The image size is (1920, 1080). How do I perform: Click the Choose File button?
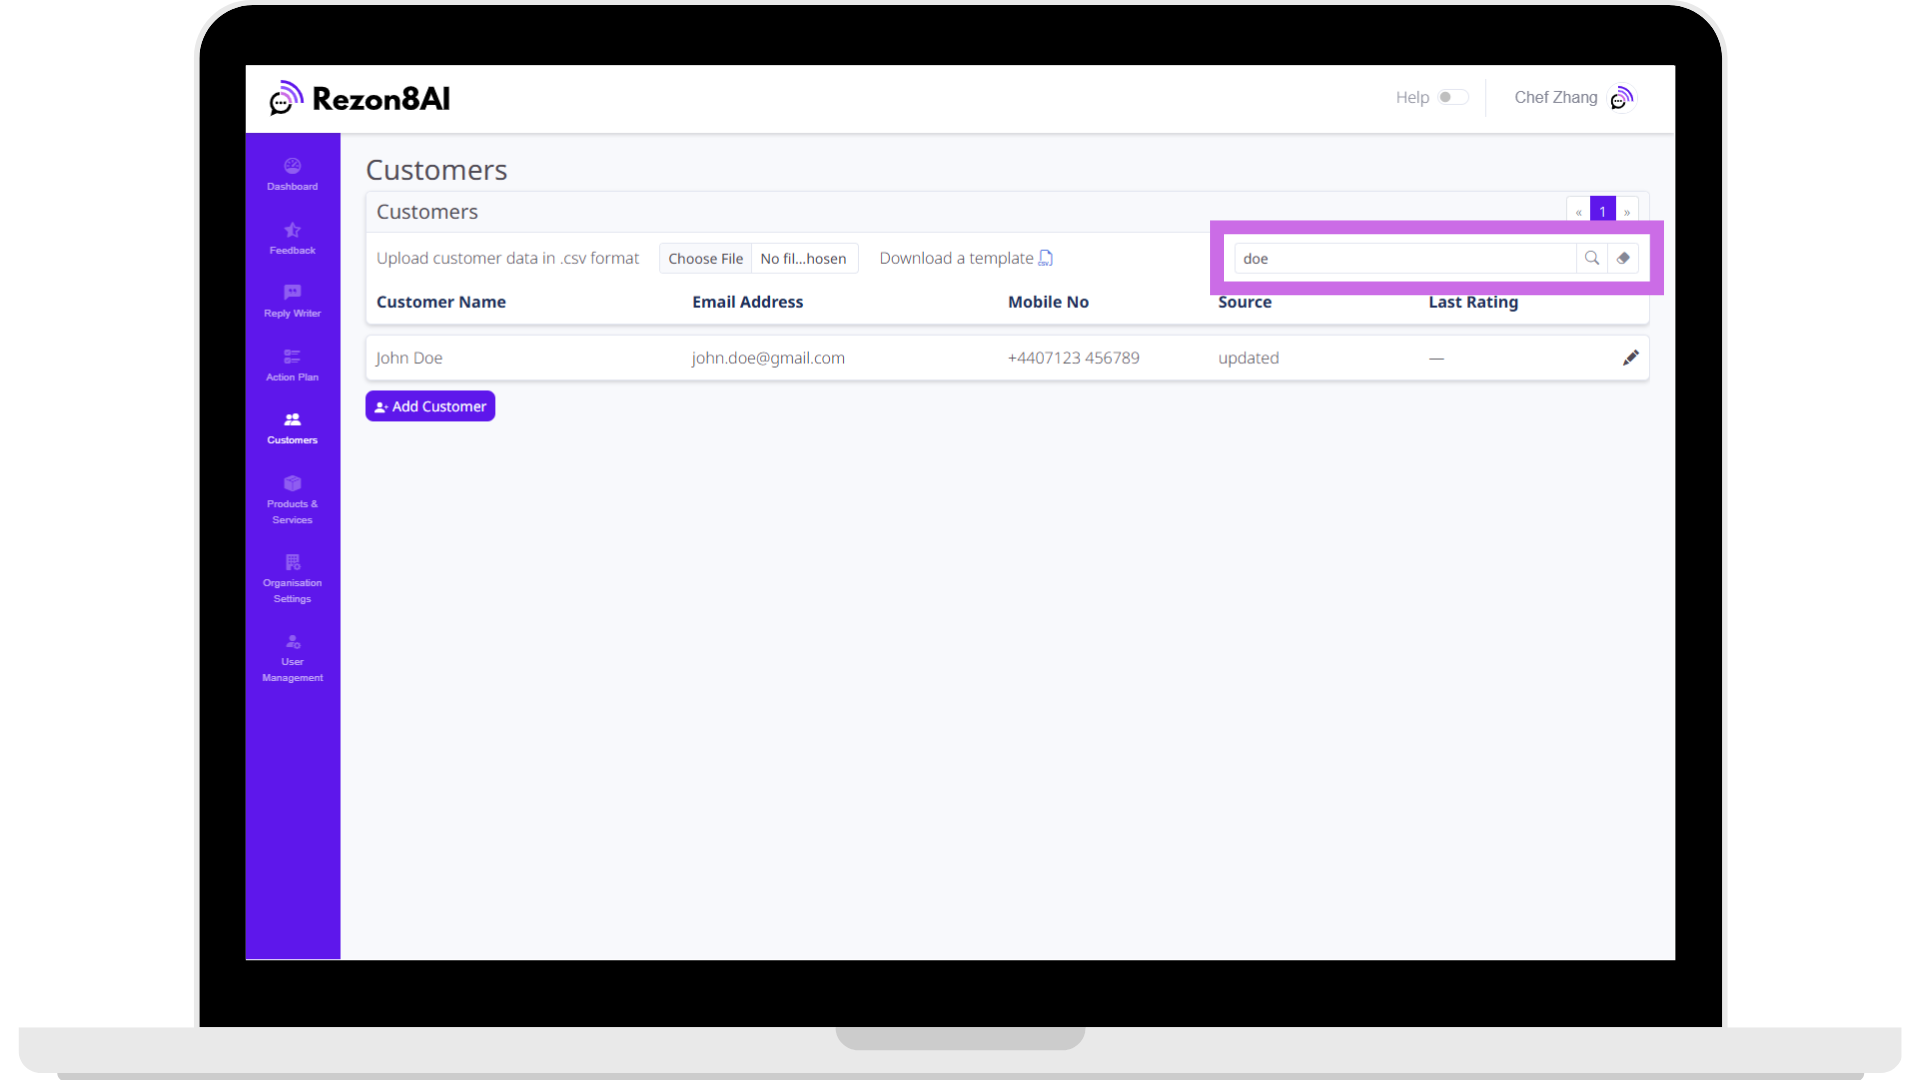tap(705, 258)
